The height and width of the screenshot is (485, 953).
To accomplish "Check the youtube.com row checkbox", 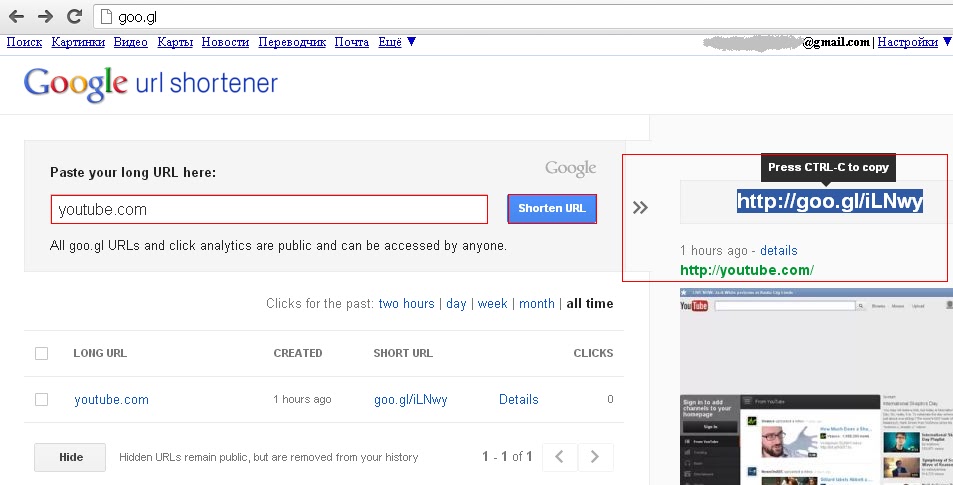I will pyautogui.click(x=41, y=399).
